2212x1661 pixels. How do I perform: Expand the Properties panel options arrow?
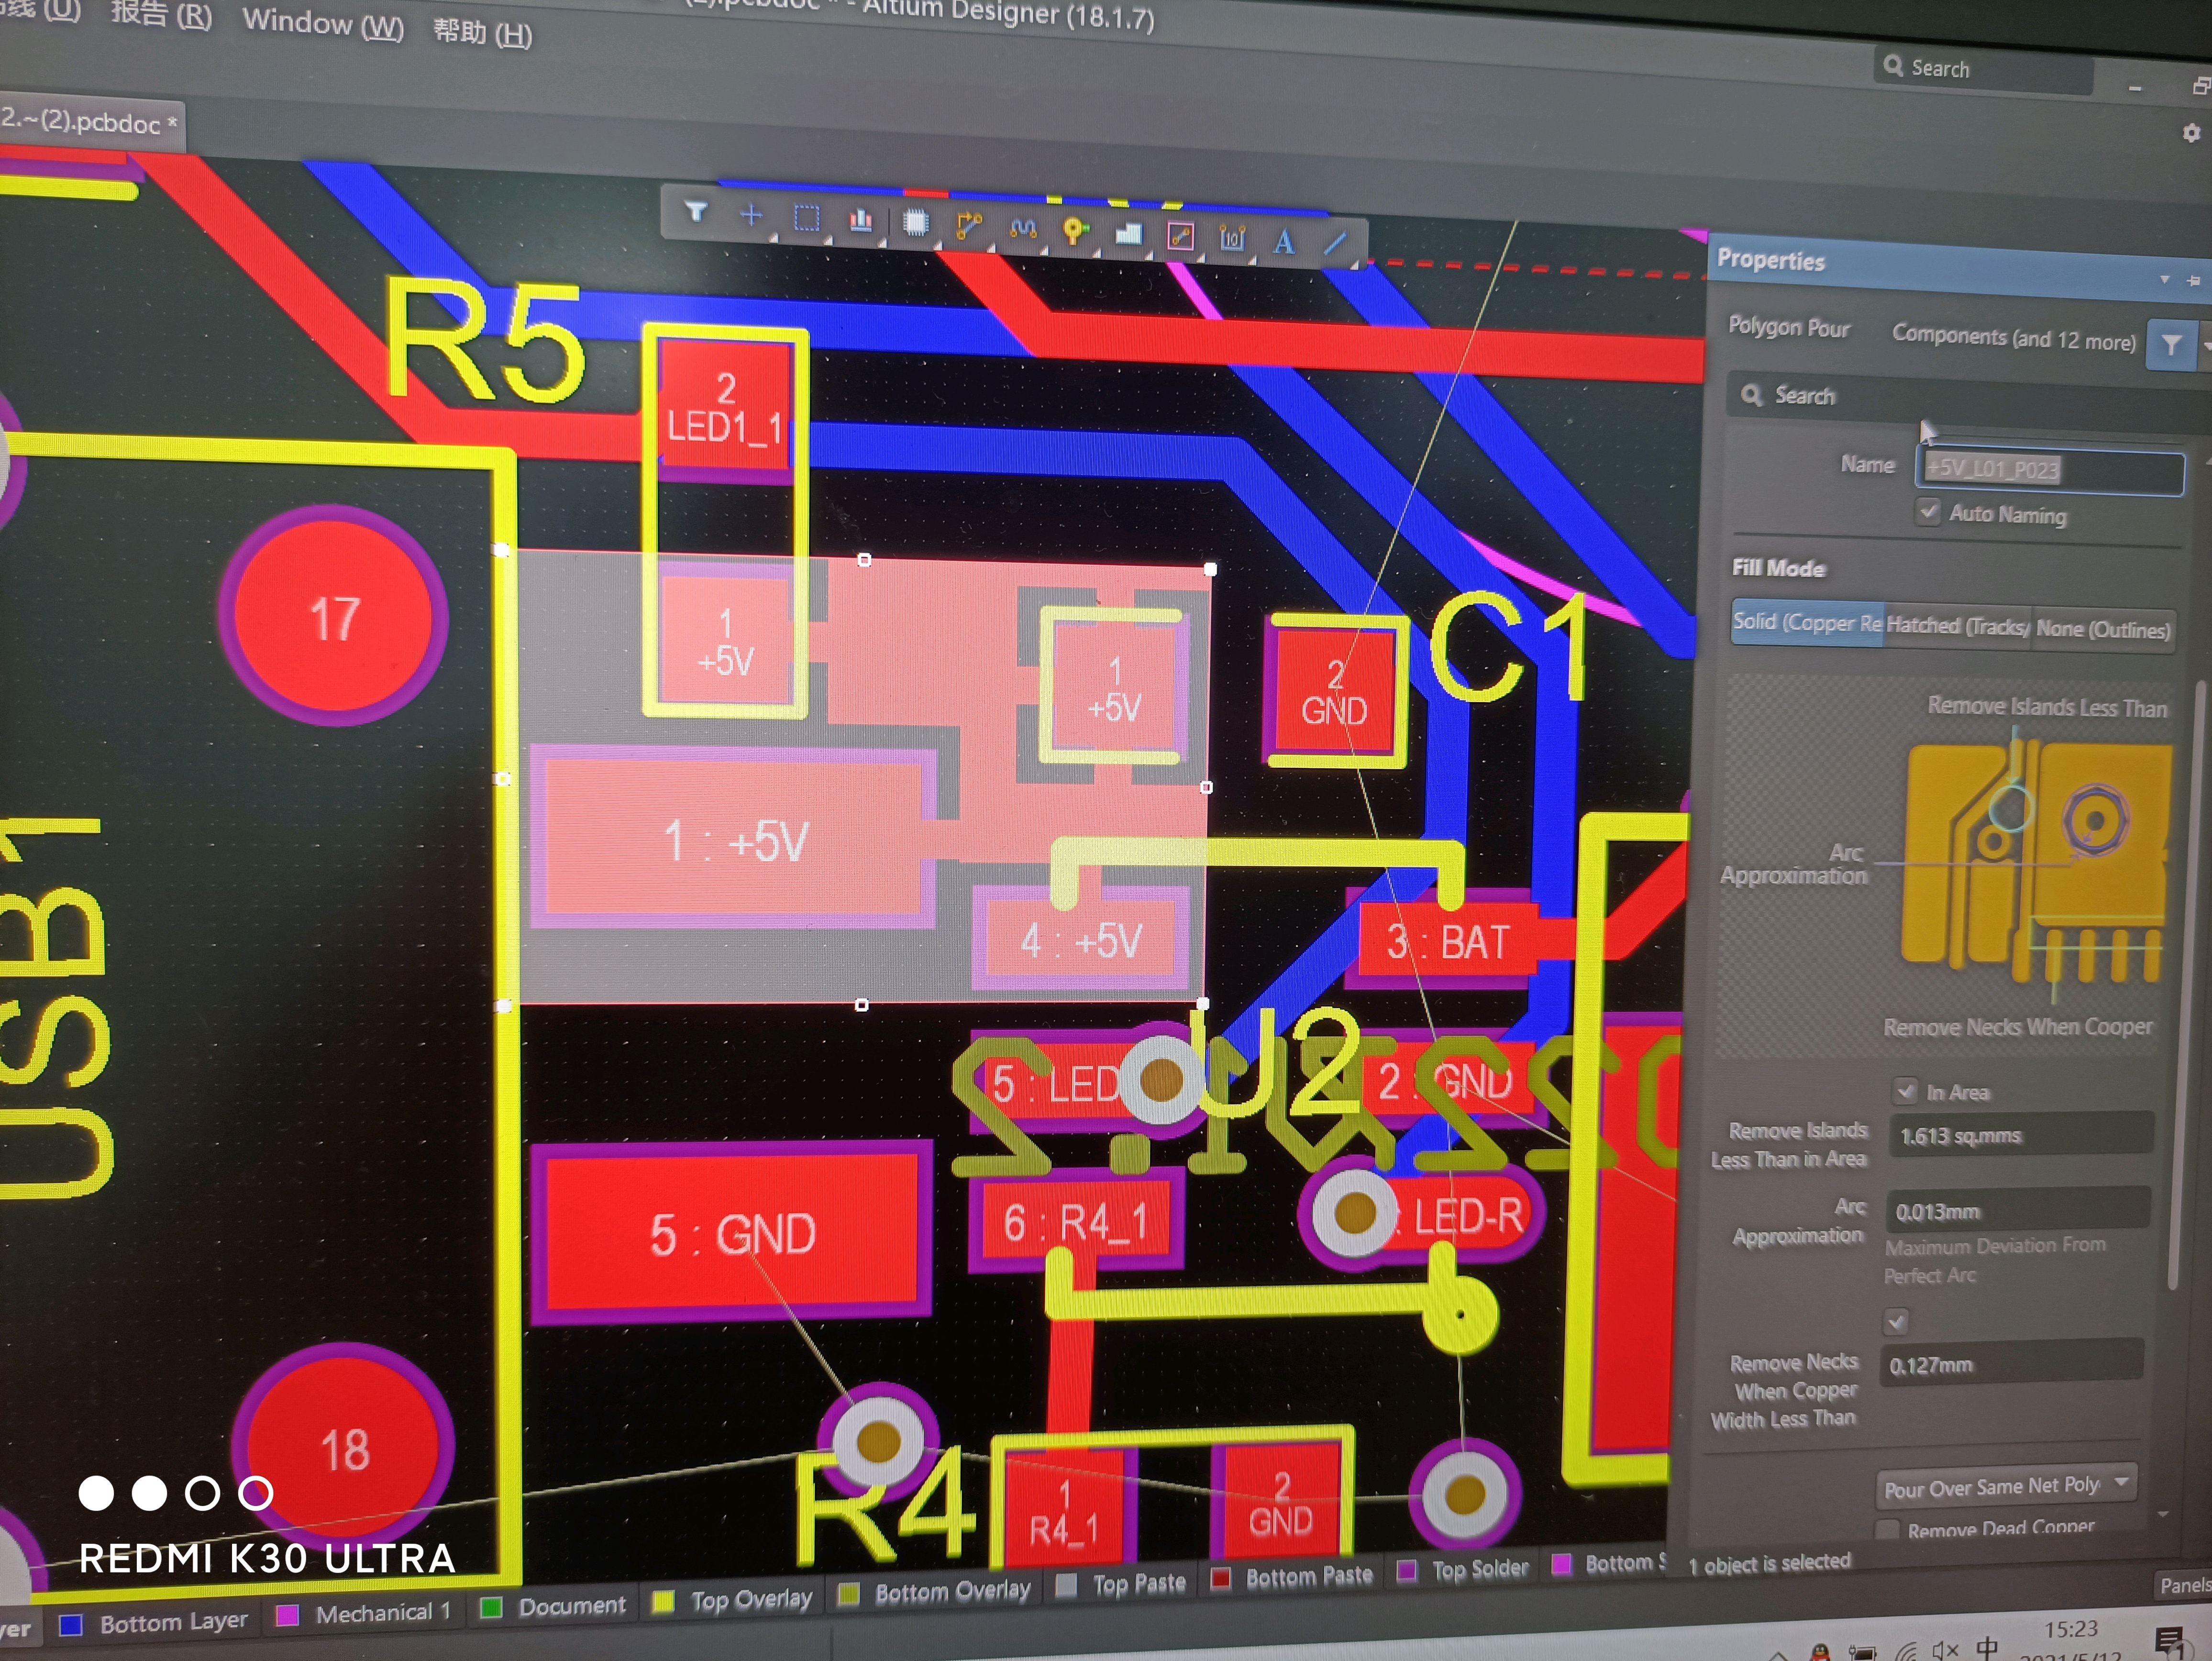point(2164,280)
